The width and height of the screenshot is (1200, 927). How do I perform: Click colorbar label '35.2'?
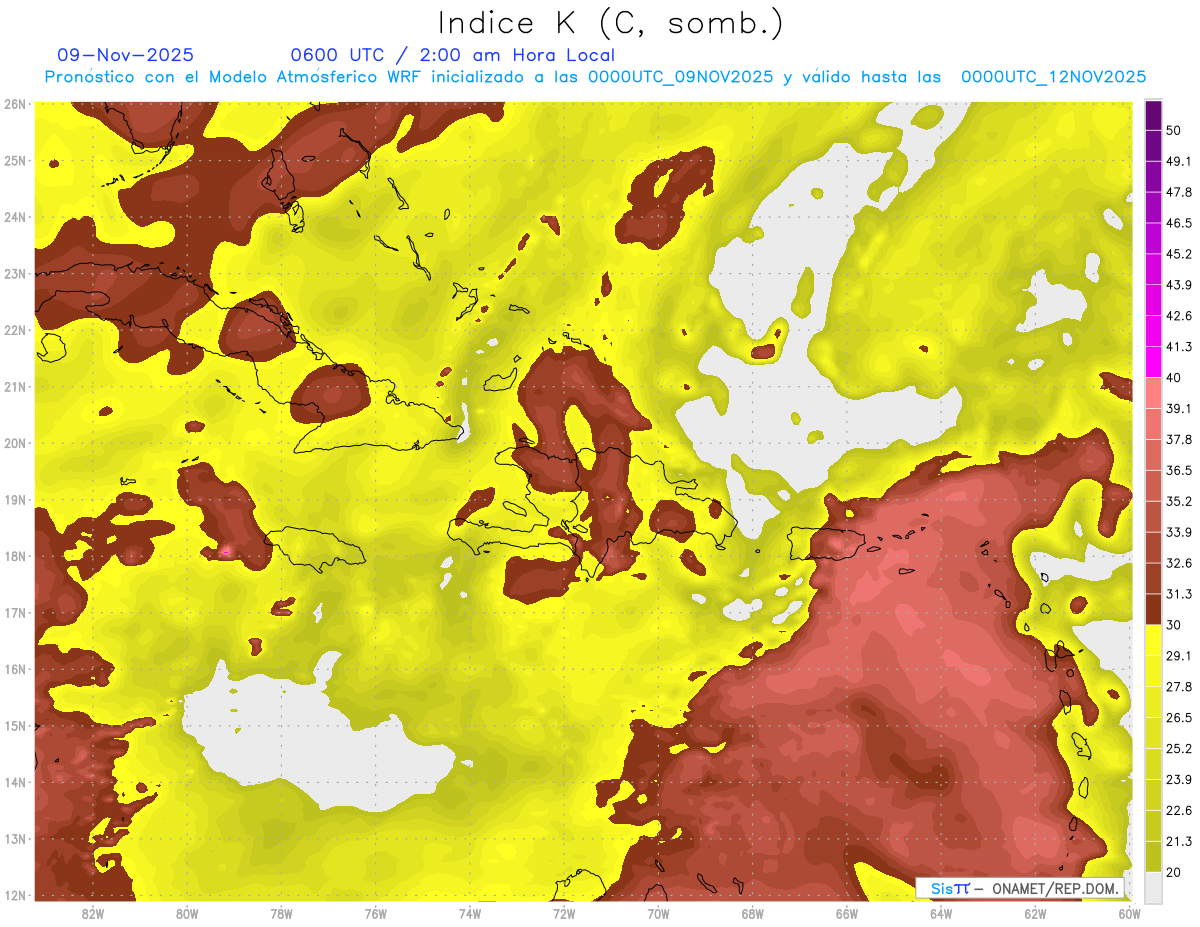pos(1179,501)
